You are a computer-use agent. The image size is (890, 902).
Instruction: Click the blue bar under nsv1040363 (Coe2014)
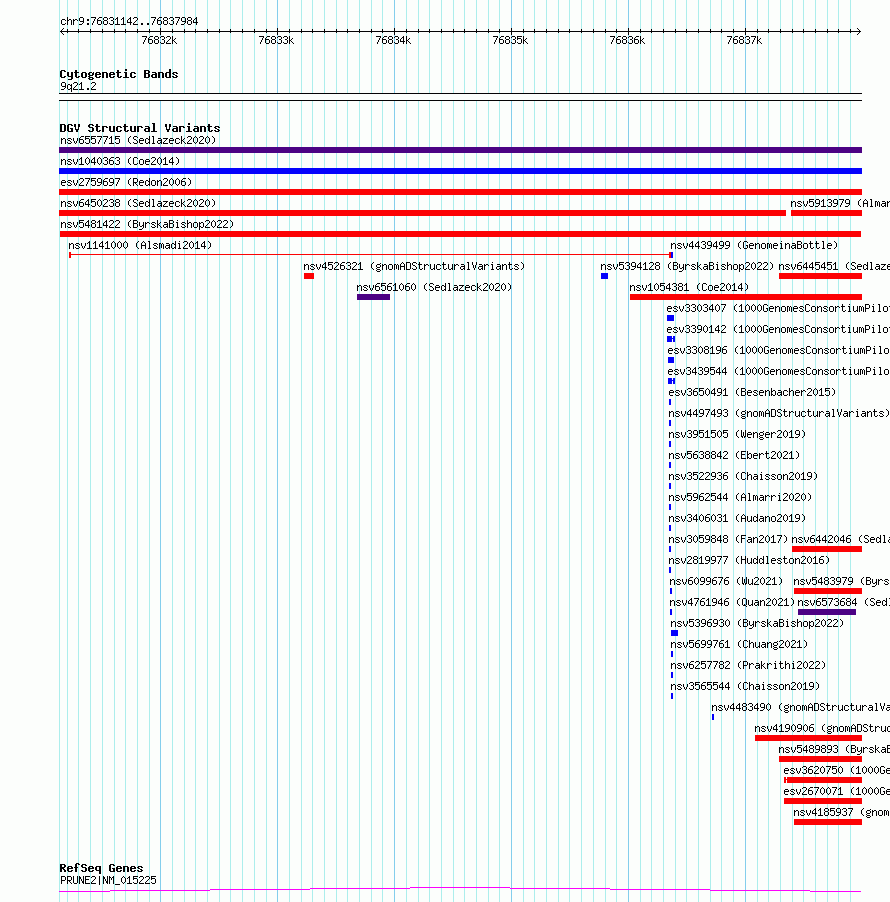coord(460,171)
